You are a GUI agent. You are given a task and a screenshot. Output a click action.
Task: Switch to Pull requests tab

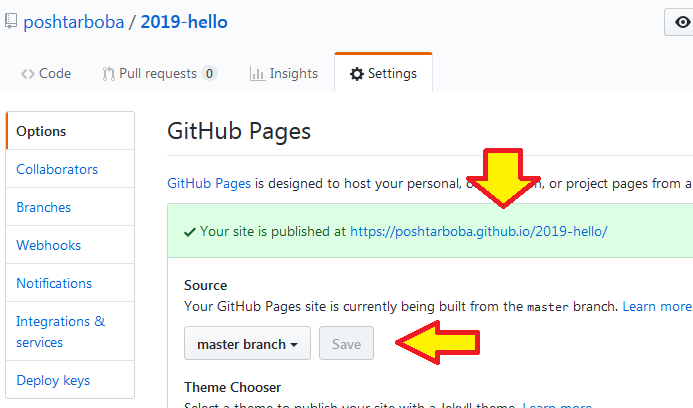click(x=160, y=73)
